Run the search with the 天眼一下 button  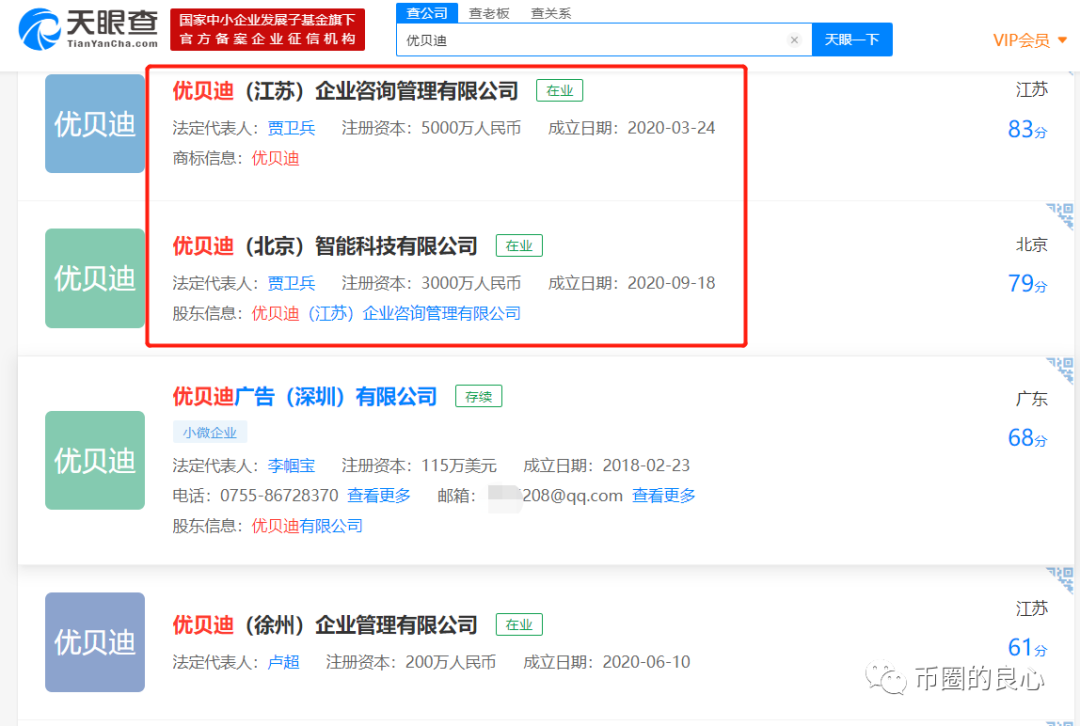(x=852, y=39)
